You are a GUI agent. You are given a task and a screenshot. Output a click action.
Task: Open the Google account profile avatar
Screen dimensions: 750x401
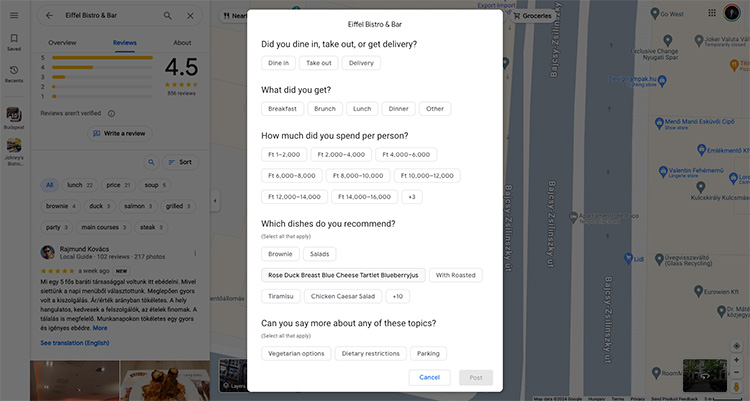point(732,13)
